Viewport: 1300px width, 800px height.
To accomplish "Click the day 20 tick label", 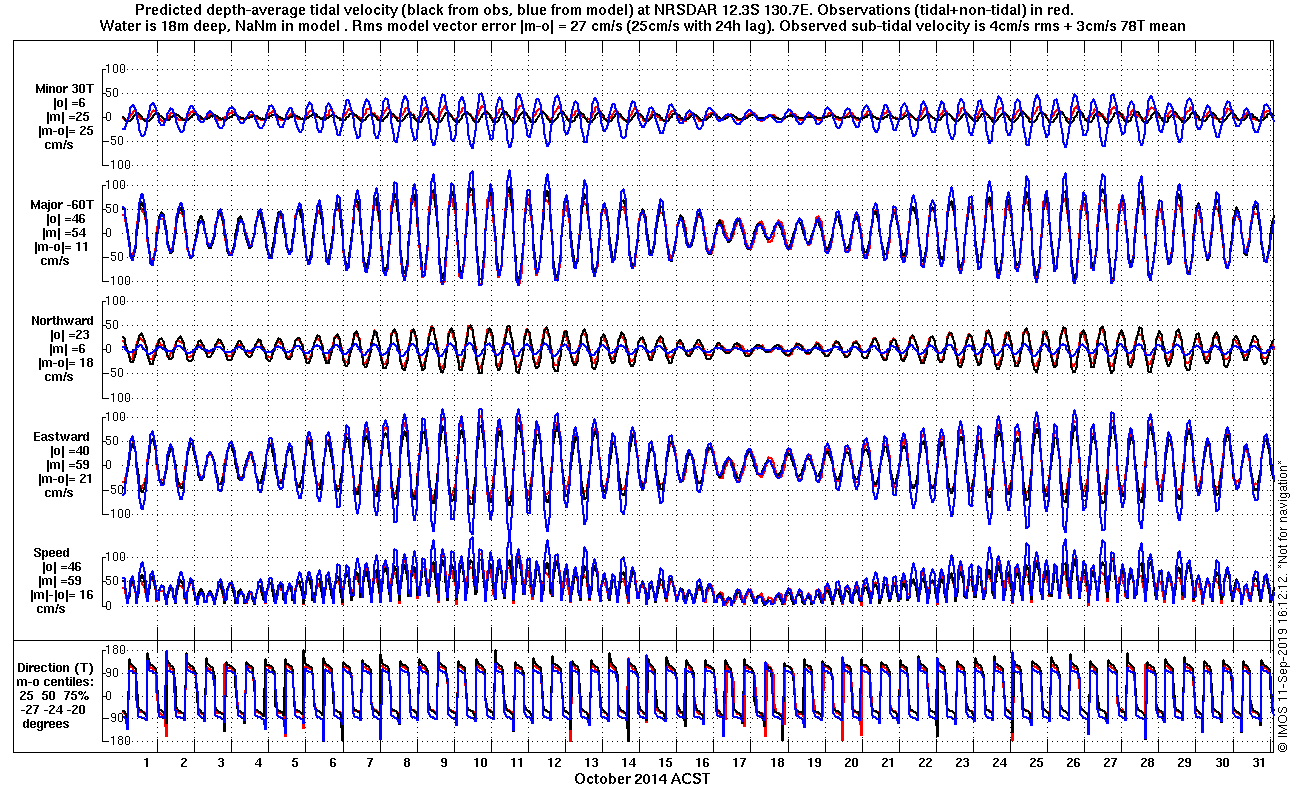I will pos(851,763).
